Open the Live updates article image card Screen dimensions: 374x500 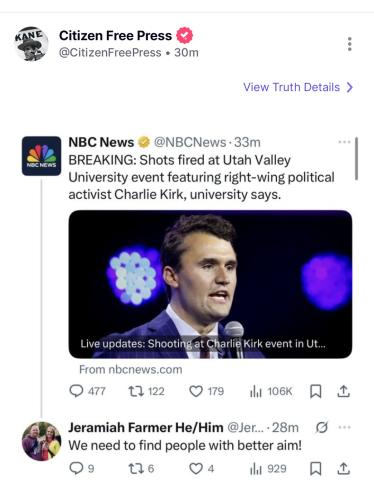tap(210, 284)
